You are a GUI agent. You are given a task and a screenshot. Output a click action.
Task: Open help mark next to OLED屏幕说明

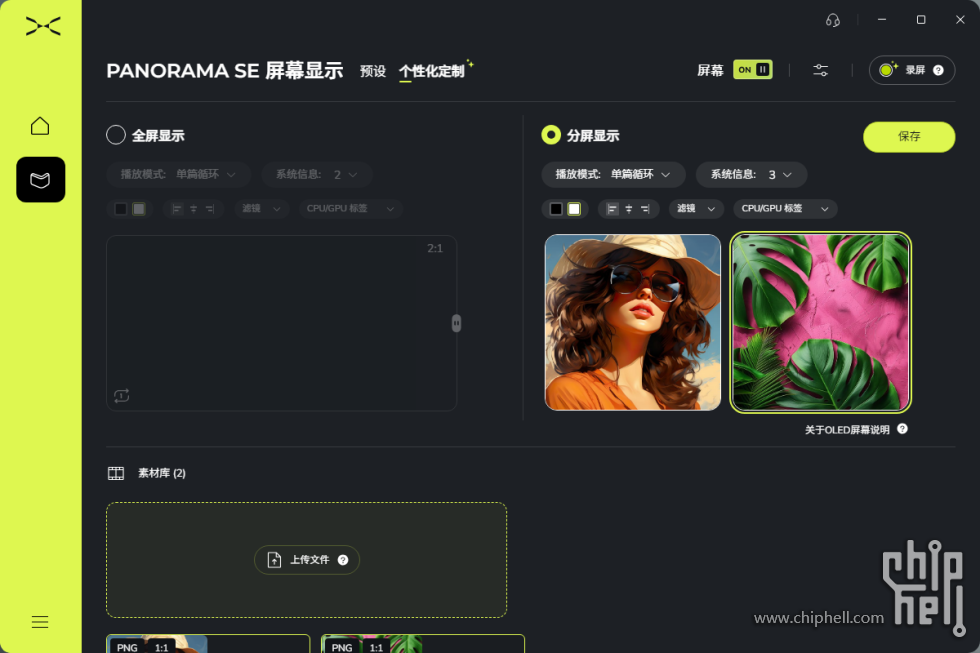pyautogui.click(x=902, y=429)
